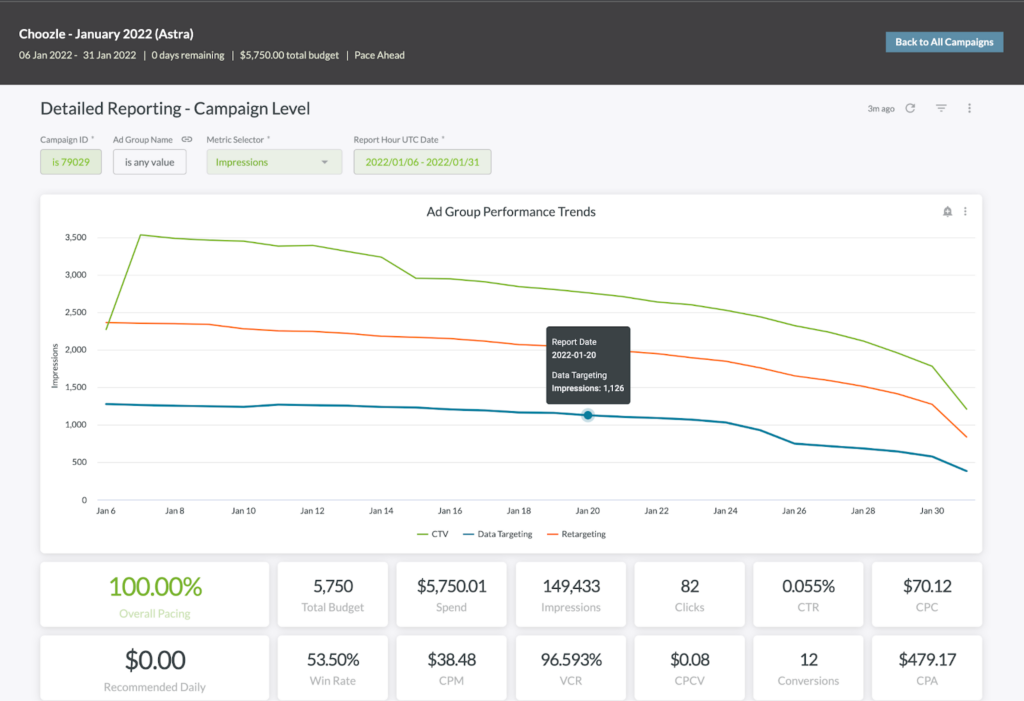Click the 82 Clicks value
1024x701 pixels.
pyautogui.click(x=690, y=587)
